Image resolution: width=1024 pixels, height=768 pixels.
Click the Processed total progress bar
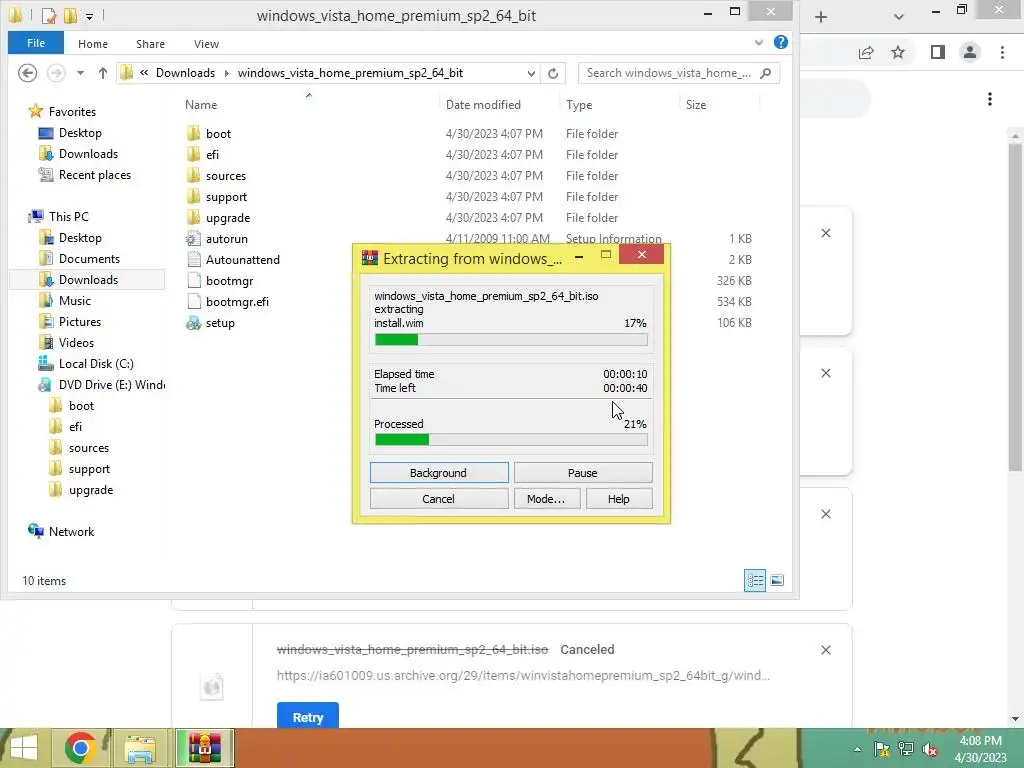(x=511, y=440)
